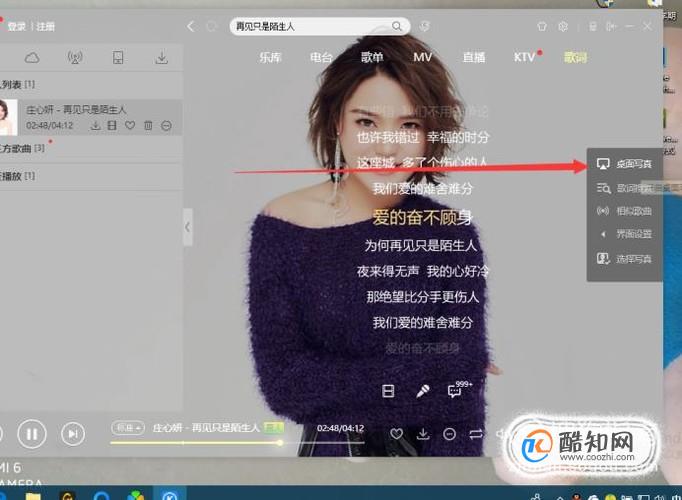Toggle the heart favorite icon in the bottom bar
Screen dimensions: 682x500
point(396,433)
